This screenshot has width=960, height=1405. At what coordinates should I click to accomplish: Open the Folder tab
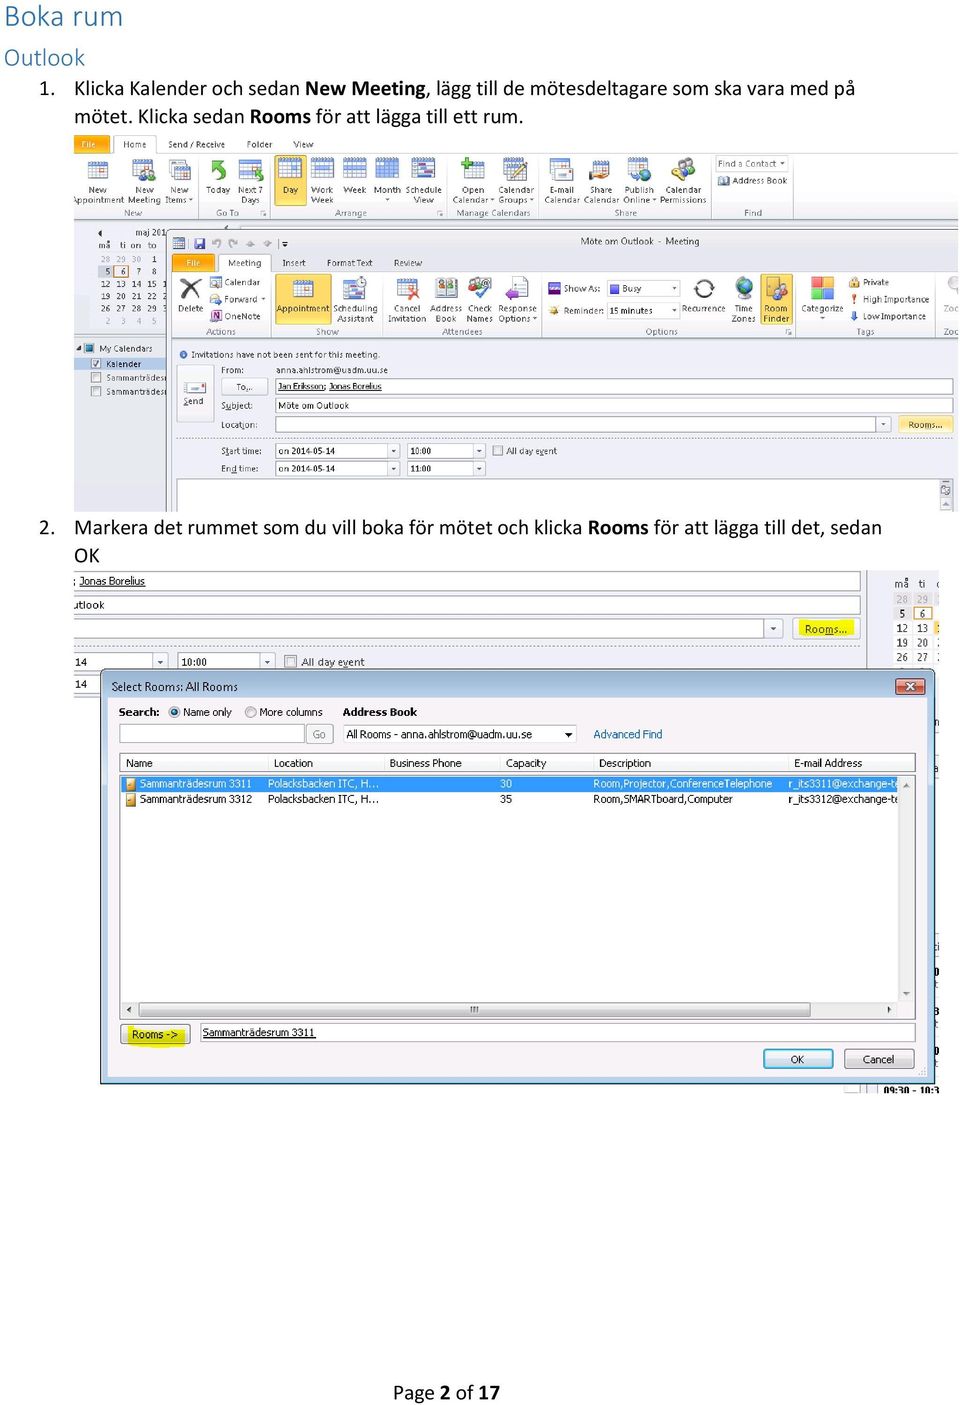click(x=260, y=145)
